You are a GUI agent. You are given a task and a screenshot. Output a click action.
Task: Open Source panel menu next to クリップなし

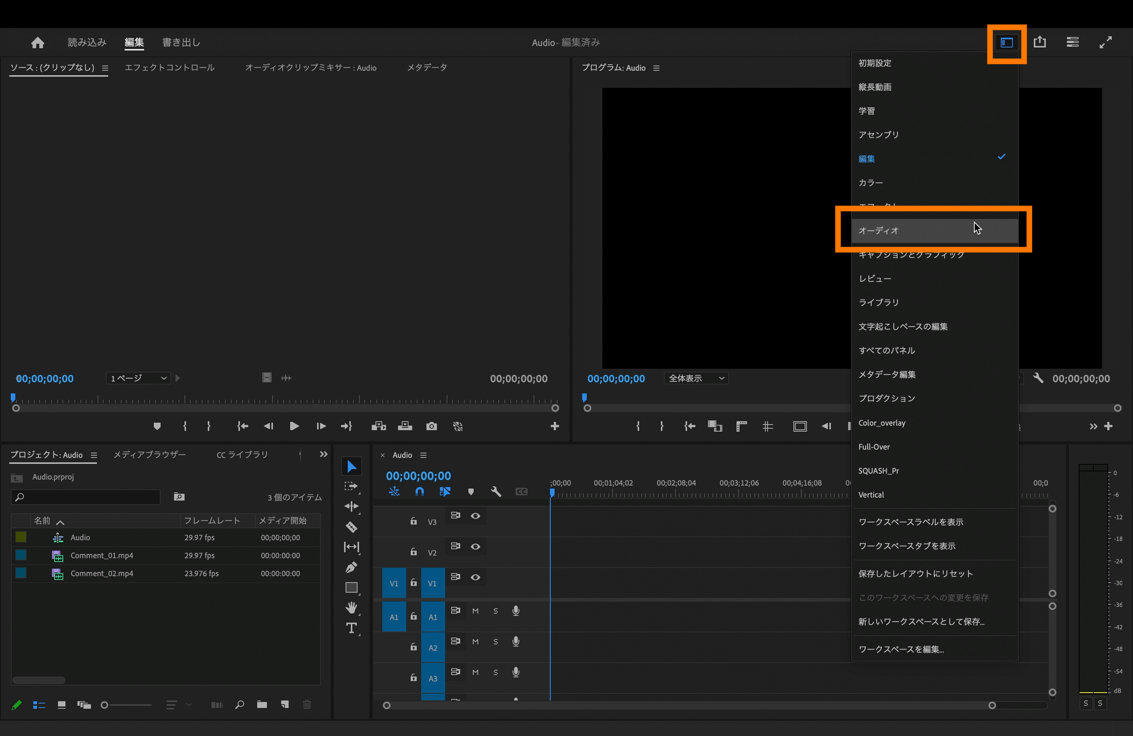pyautogui.click(x=105, y=68)
